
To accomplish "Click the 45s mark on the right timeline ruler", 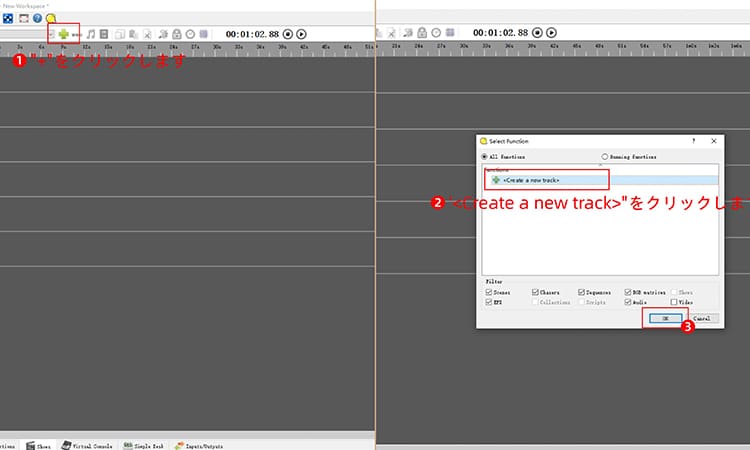I will click(577, 46).
